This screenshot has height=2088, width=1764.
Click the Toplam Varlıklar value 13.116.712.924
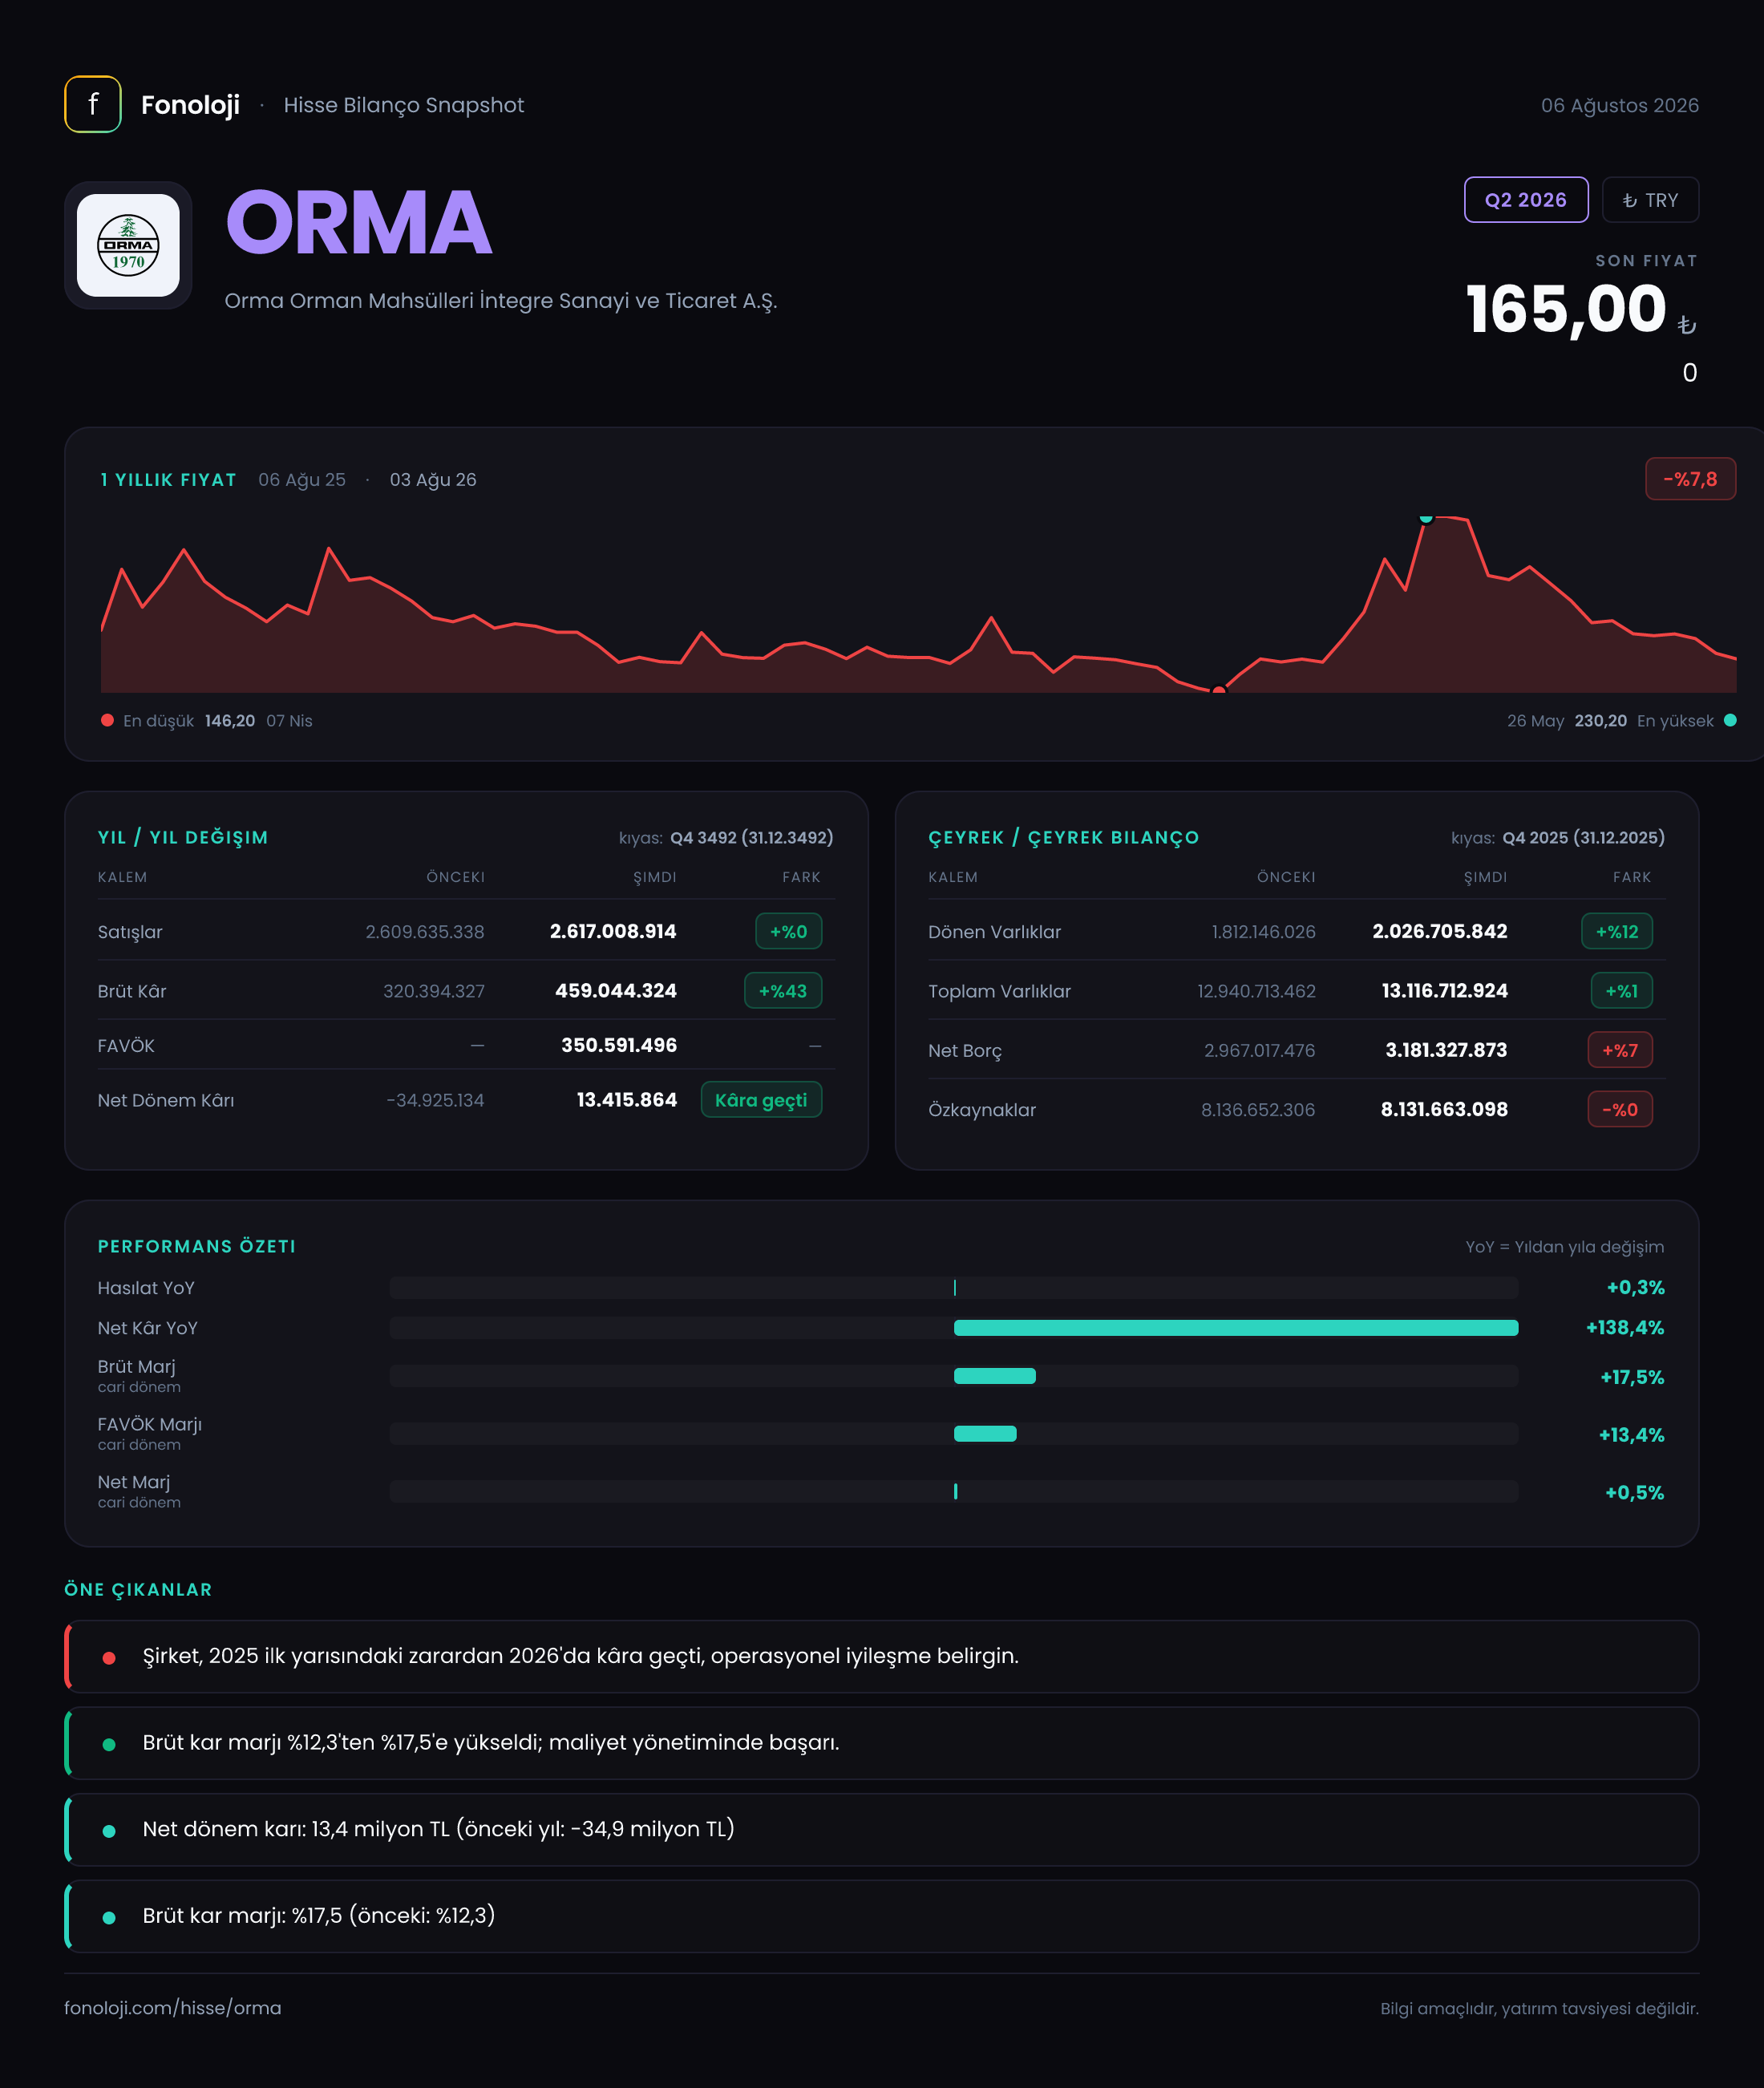(1445, 991)
